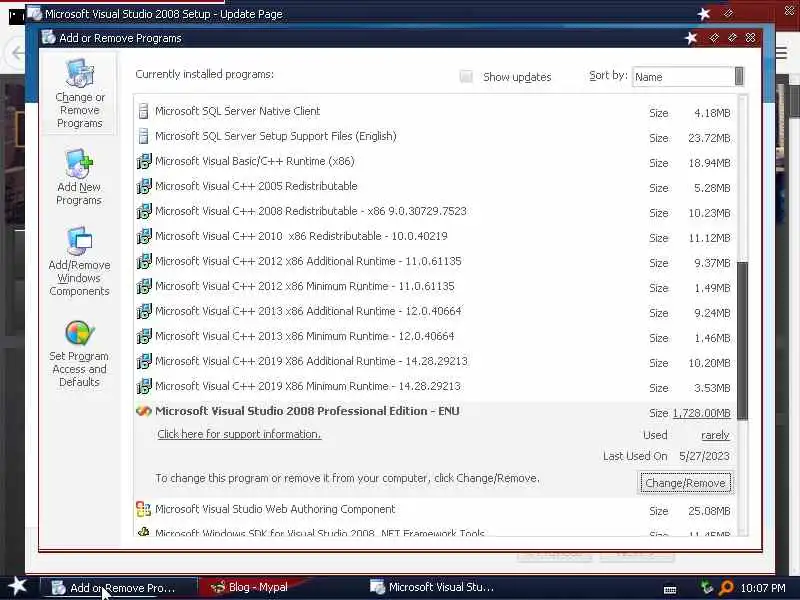Screen dimensions: 800x600
Task: Click the 10:07 PM clock
Action: [762, 588]
